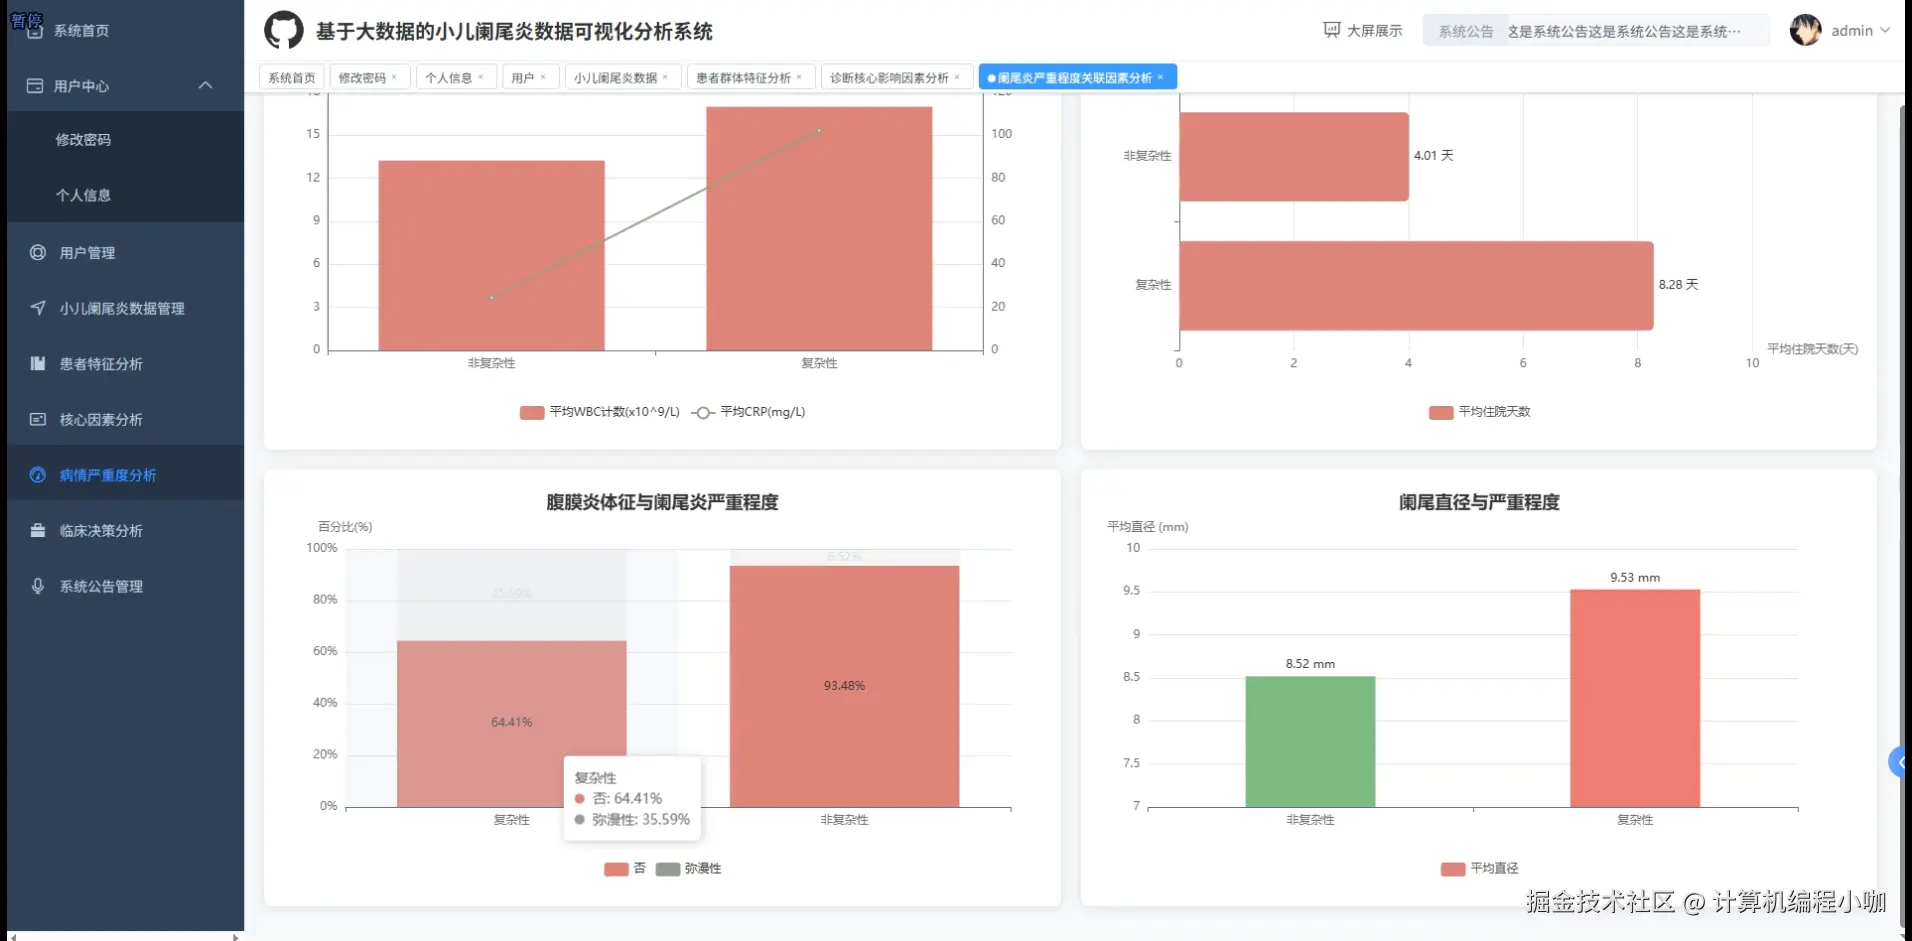Click the 用户中心 sidebar icon
This screenshot has width=1912, height=941.
tap(35, 86)
